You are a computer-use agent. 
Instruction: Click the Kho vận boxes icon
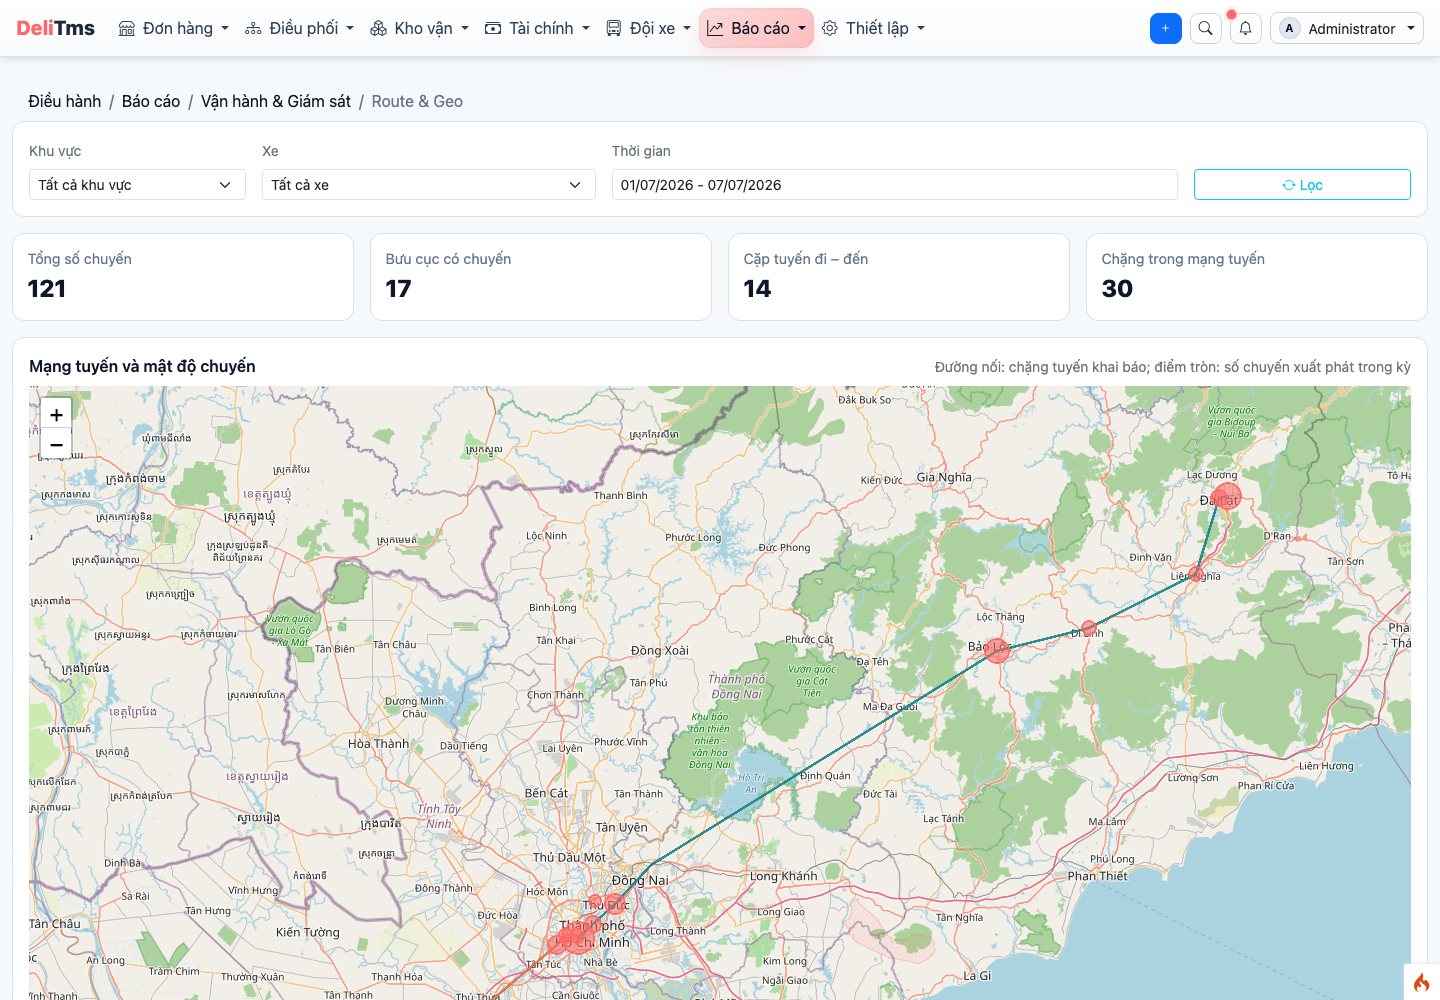pos(378,28)
